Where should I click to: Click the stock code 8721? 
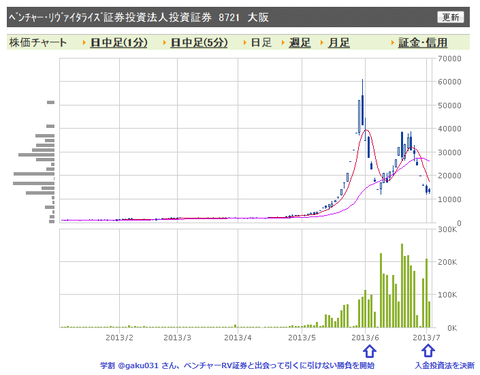tap(229, 17)
